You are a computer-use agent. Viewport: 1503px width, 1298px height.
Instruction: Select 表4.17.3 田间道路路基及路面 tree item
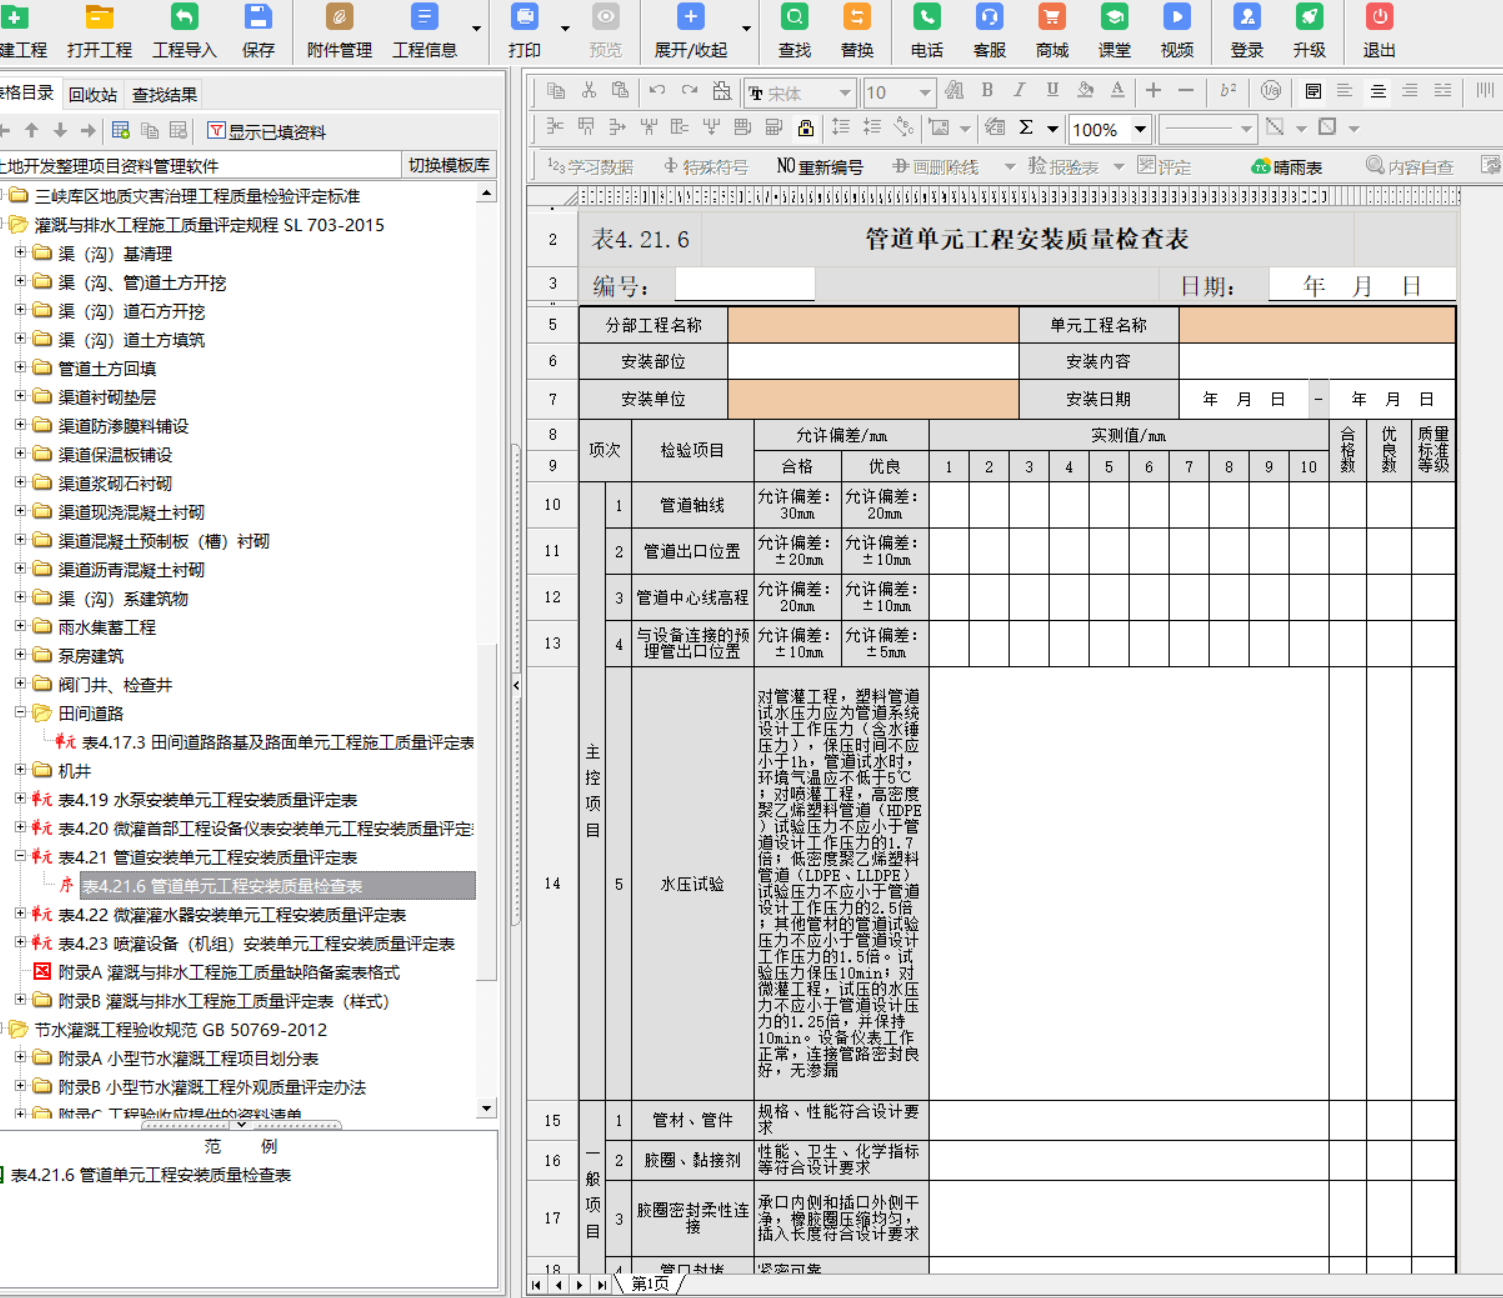tap(278, 742)
